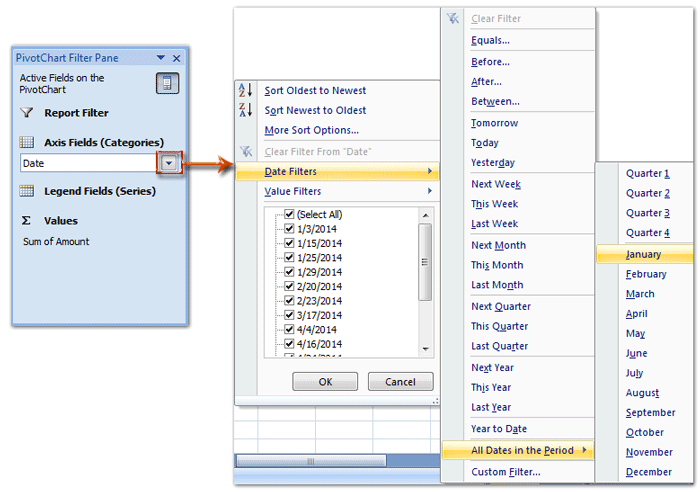The image size is (700, 492).
Task: Click the Report Filter funnel icon
Action: pos(27,113)
